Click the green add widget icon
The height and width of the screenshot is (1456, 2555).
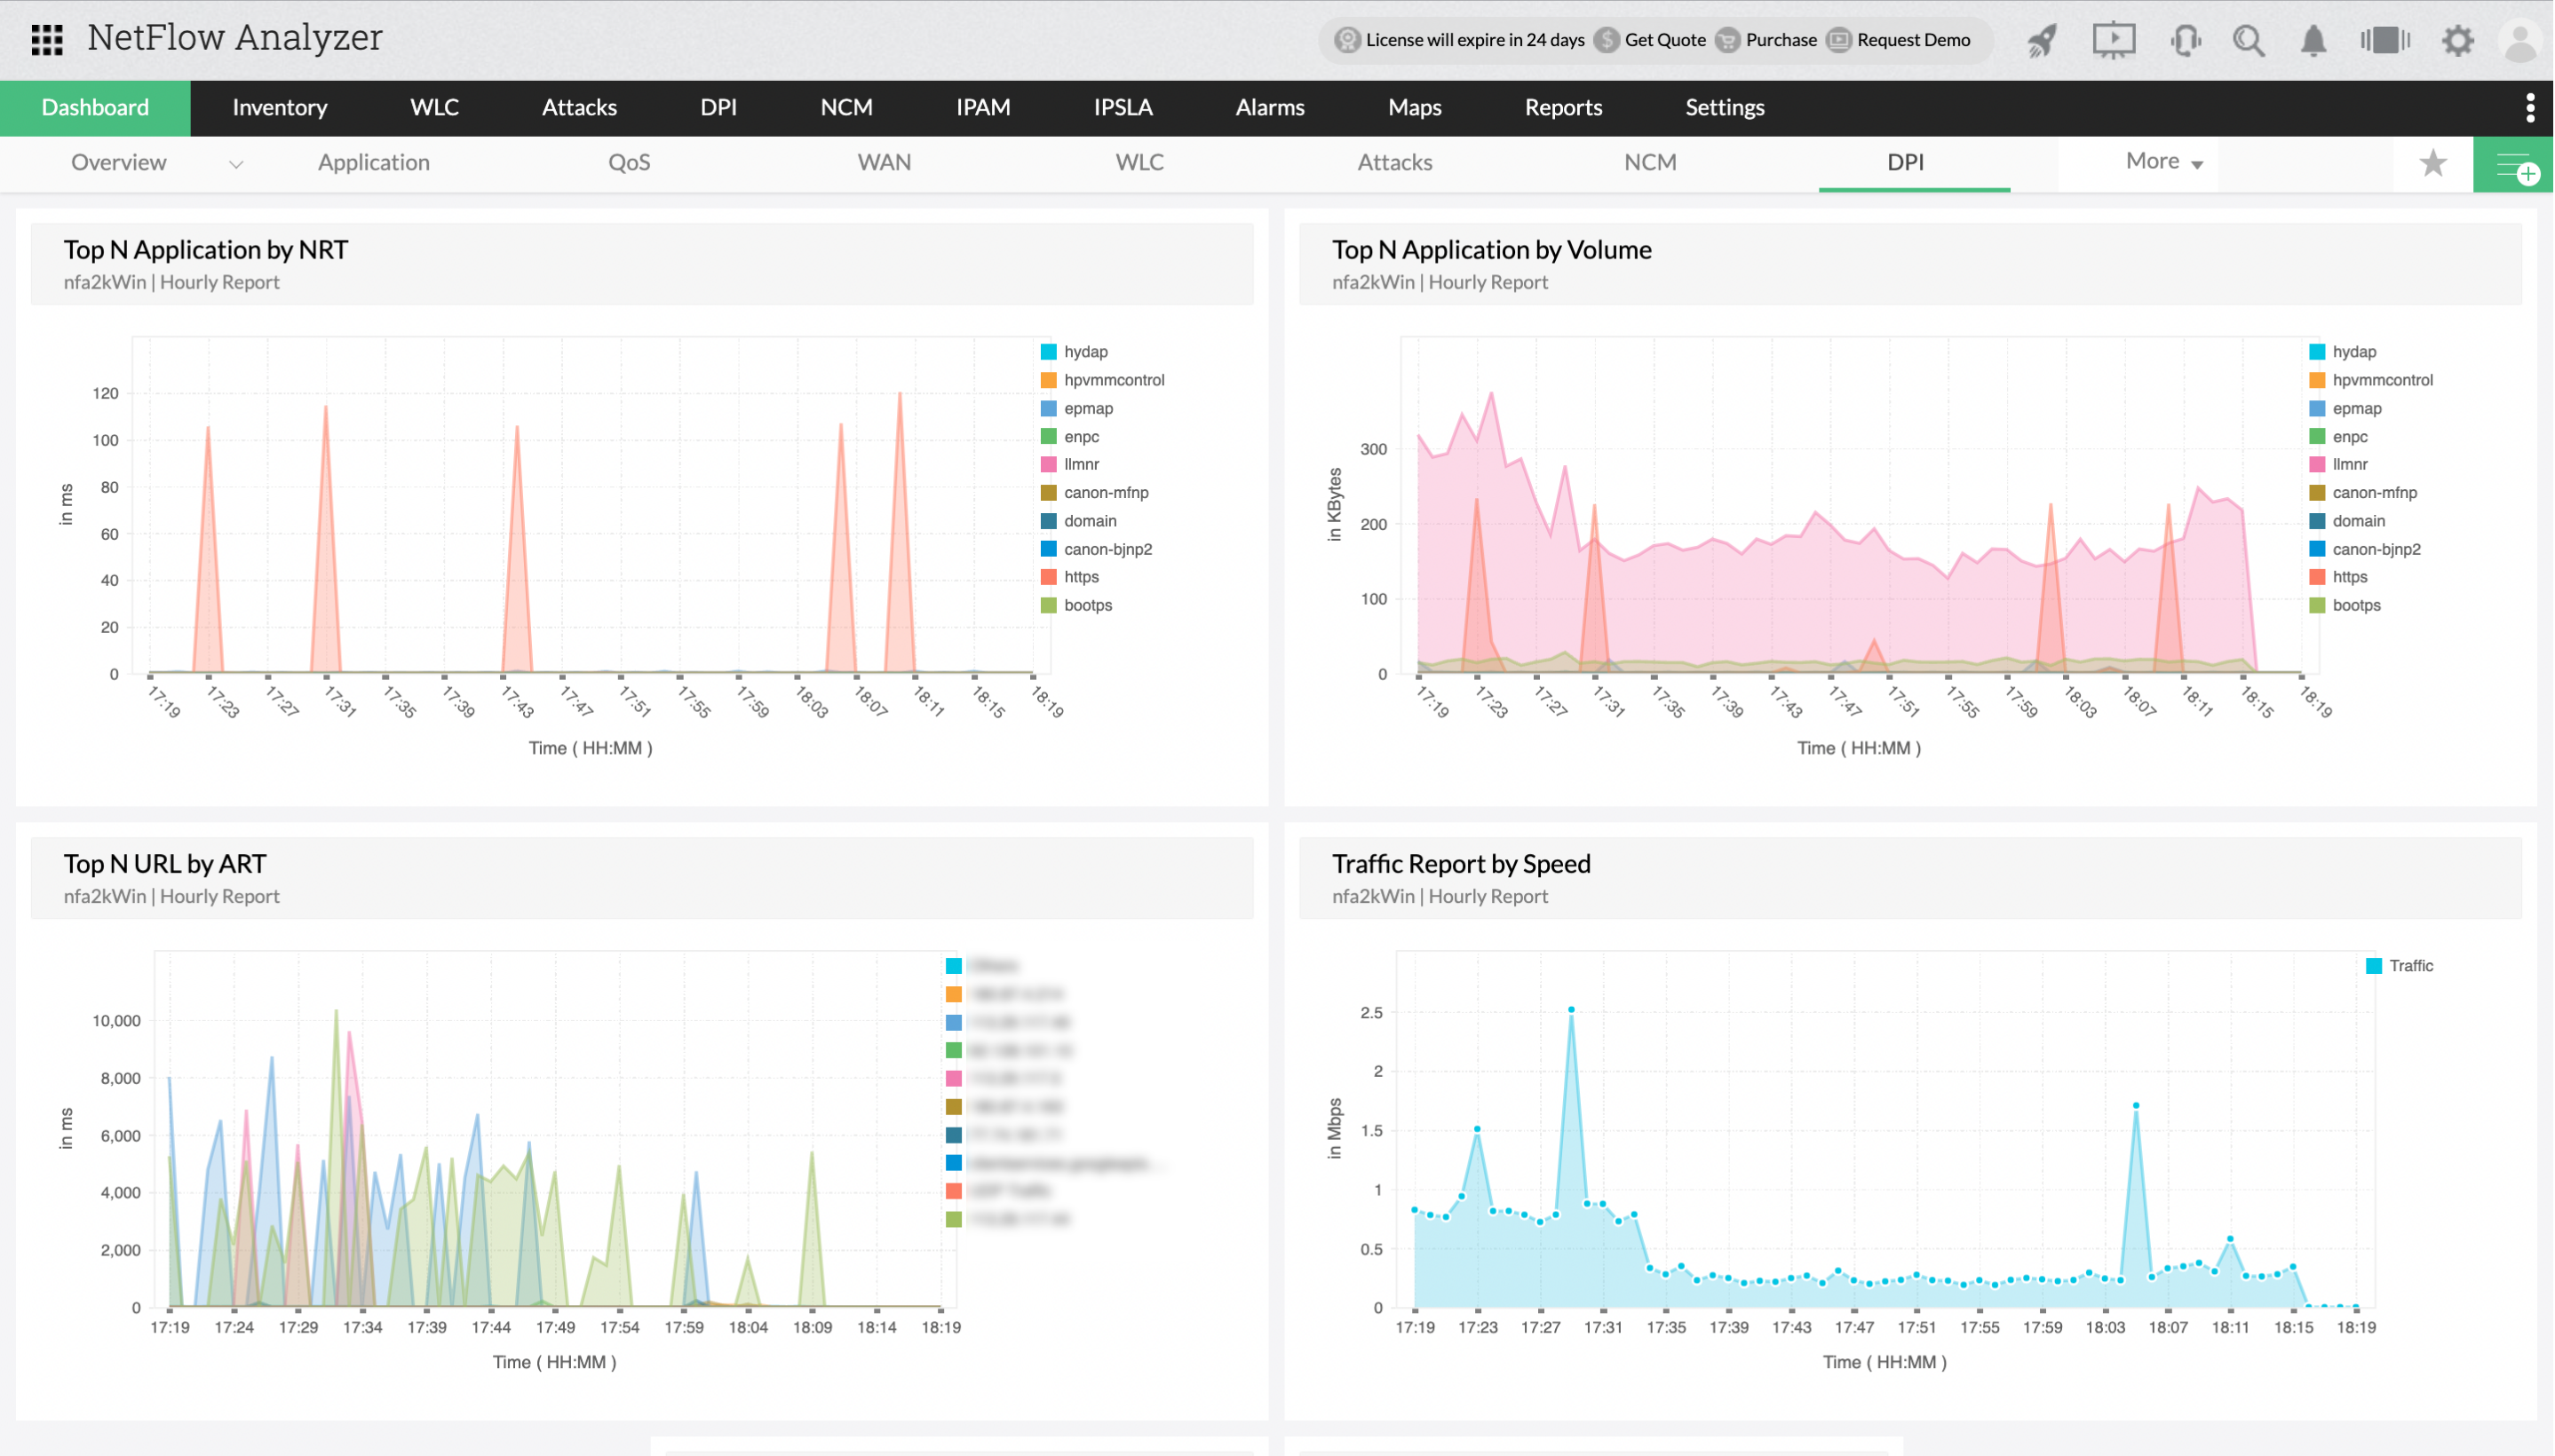tap(2513, 165)
